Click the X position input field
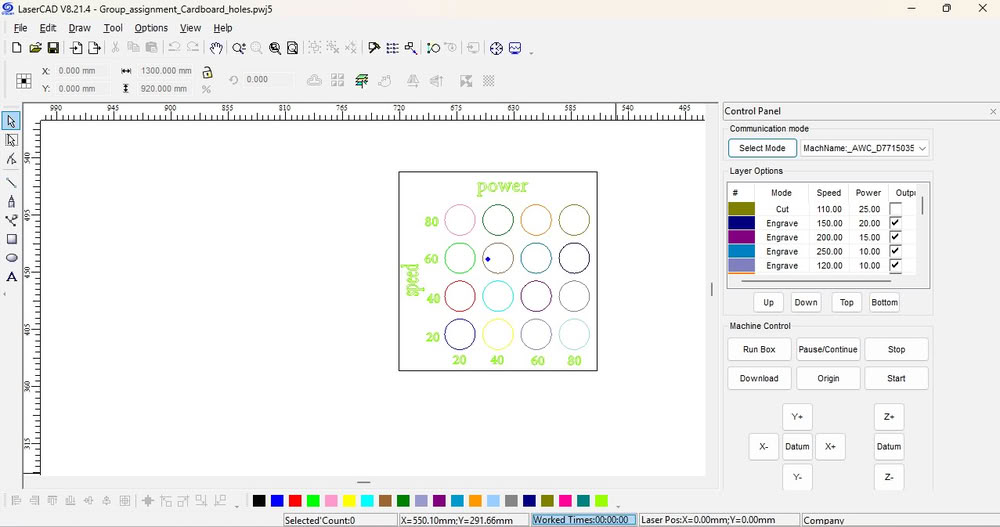This screenshot has height=527, width=1000. pyautogui.click(x=81, y=71)
